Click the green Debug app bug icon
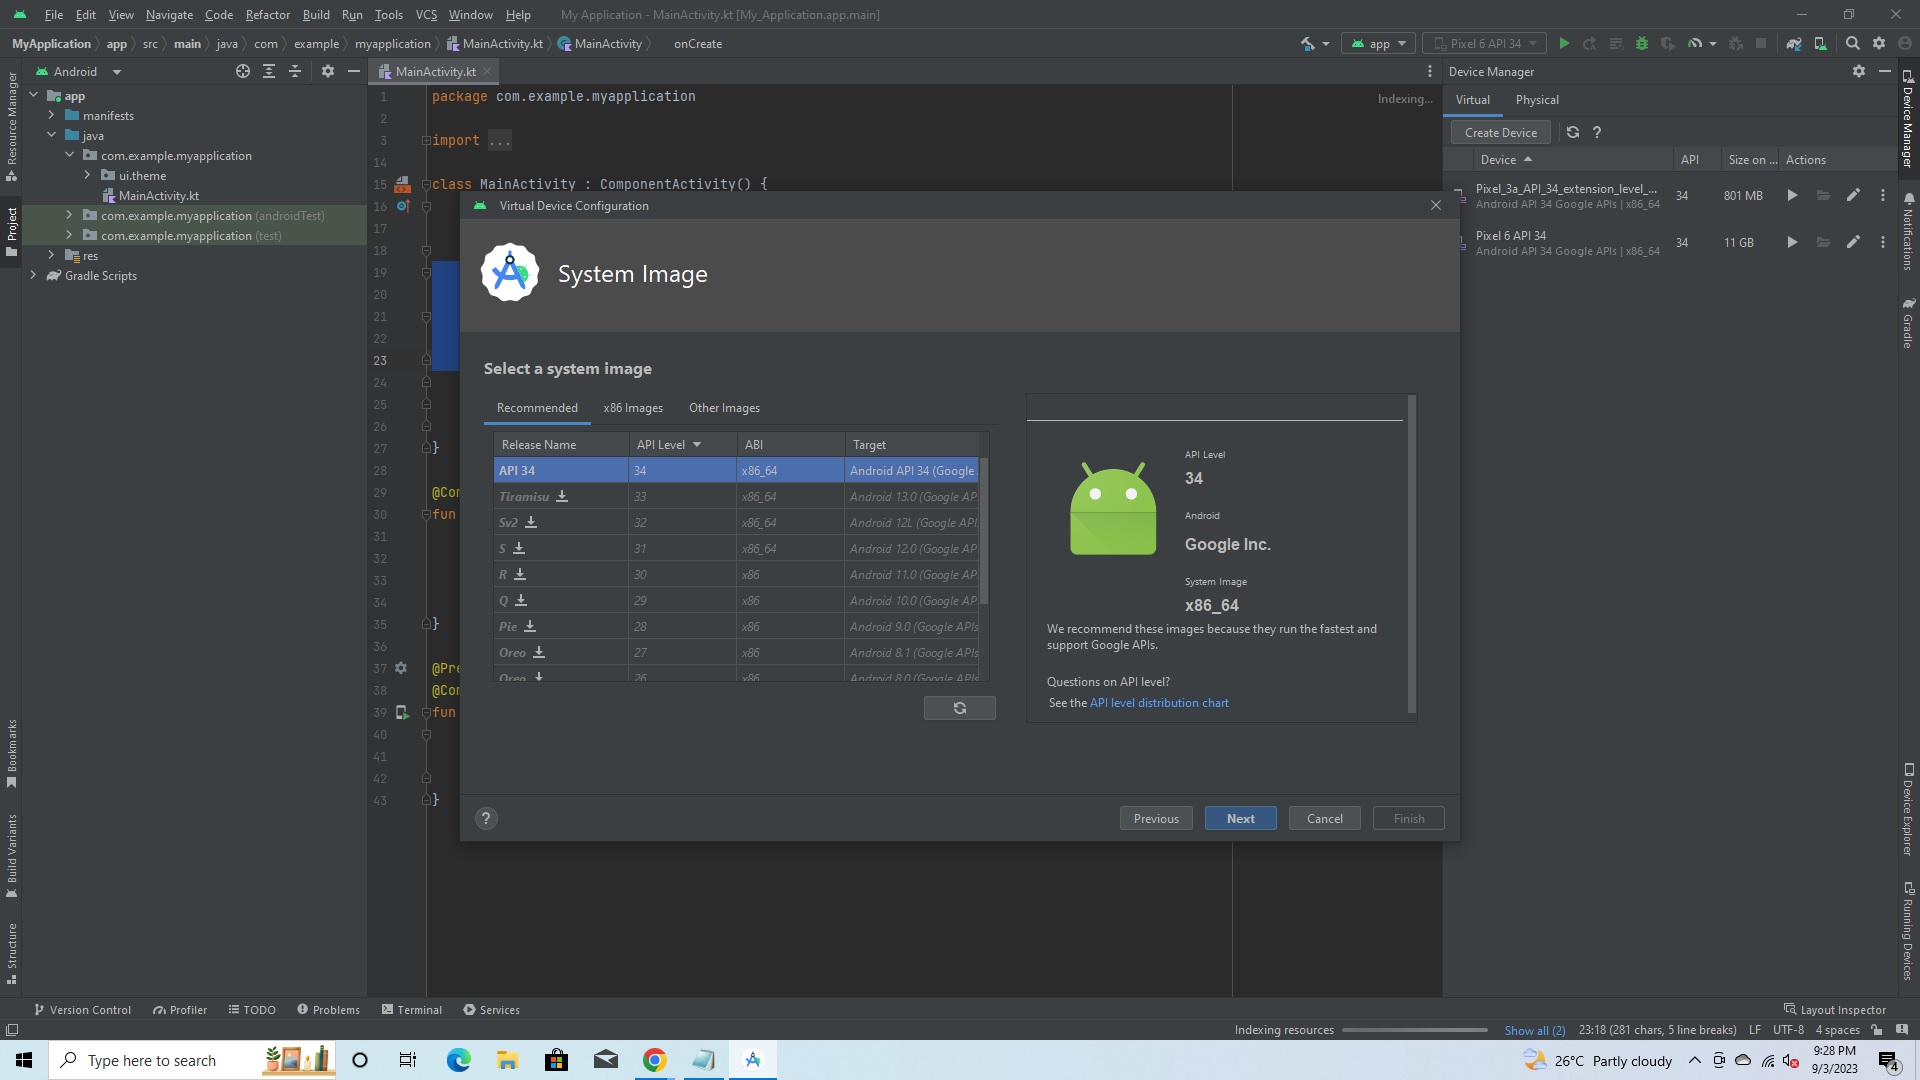The image size is (1920, 1080). click(x=1641, y=44)
